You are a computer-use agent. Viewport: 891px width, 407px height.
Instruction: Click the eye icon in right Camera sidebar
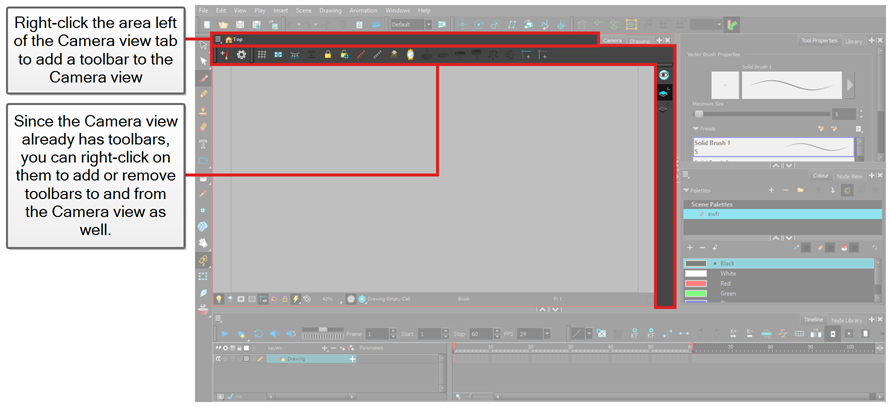(662, 75)
